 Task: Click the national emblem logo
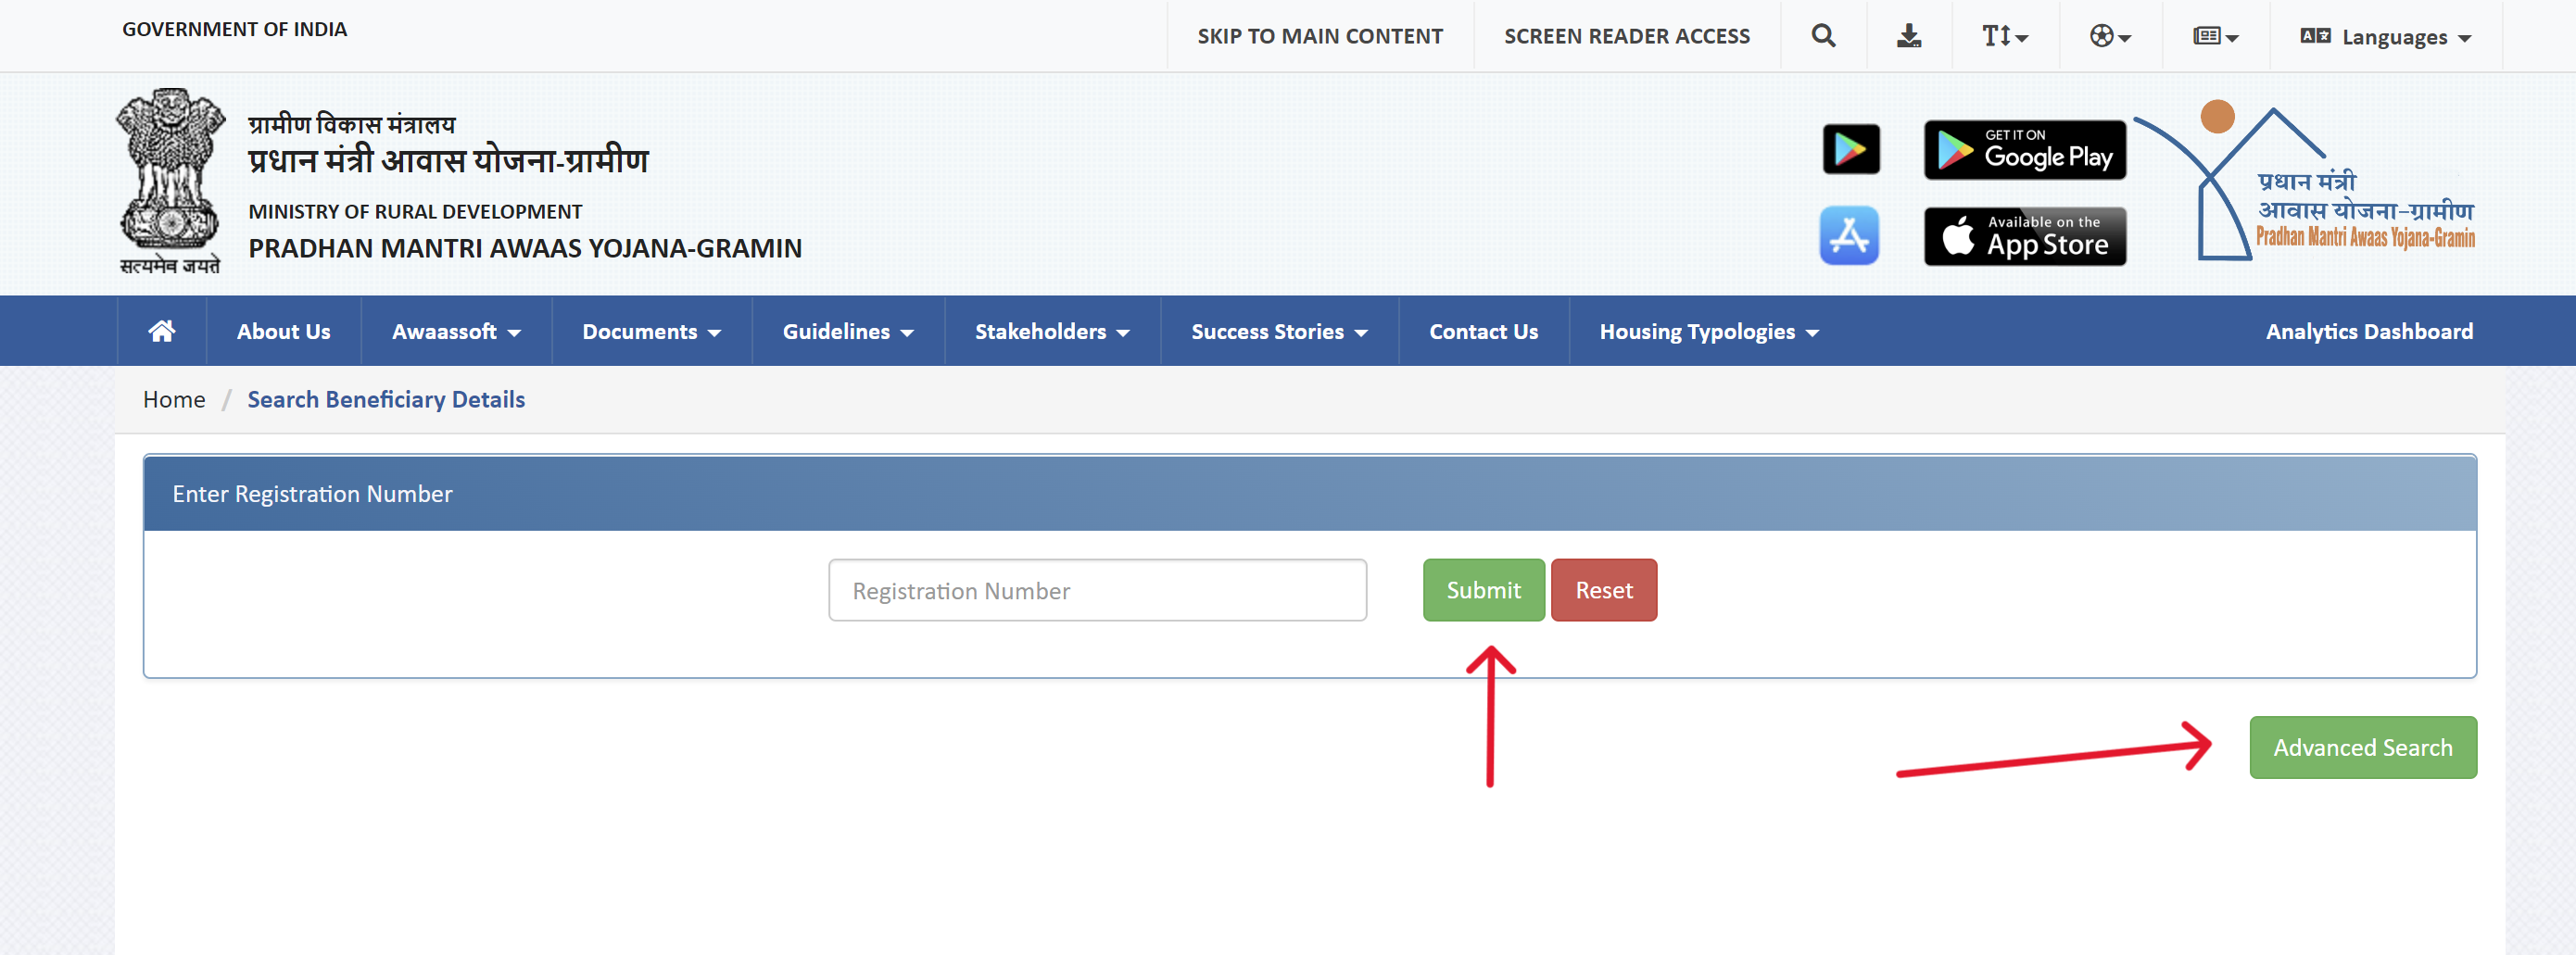(x=168, y=180)
